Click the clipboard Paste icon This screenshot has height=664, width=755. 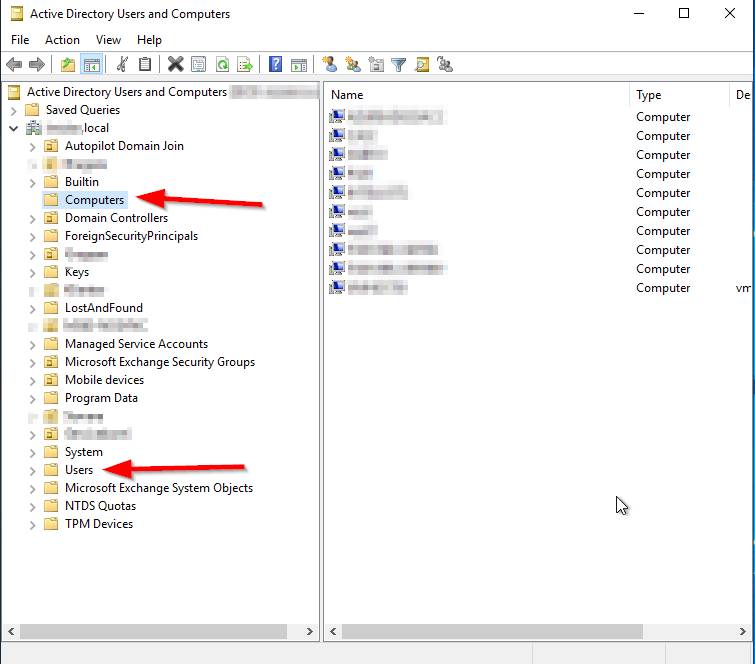click(145, 64)
